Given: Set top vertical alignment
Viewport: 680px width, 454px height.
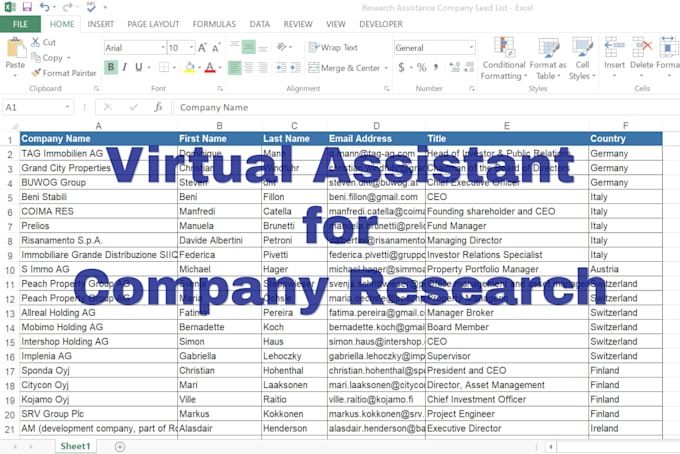Looking at the screenshot, I should pyautogui.click(x=235, y=46).
